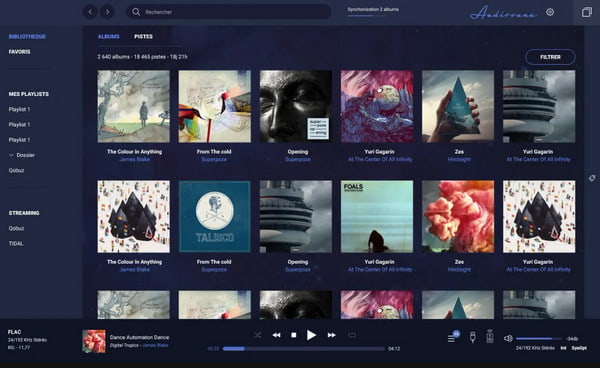Click the Digital Tropics album name
600x368 pixels.
click(124, 345)
